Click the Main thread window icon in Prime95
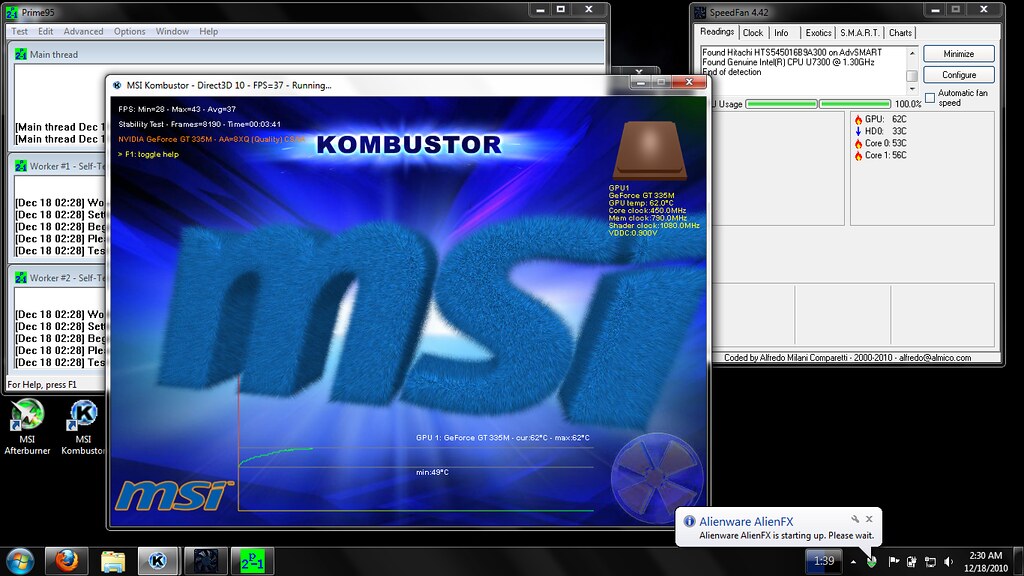Image resolution: width=1024 pixels, height=576 pixels. pos(21,54)
